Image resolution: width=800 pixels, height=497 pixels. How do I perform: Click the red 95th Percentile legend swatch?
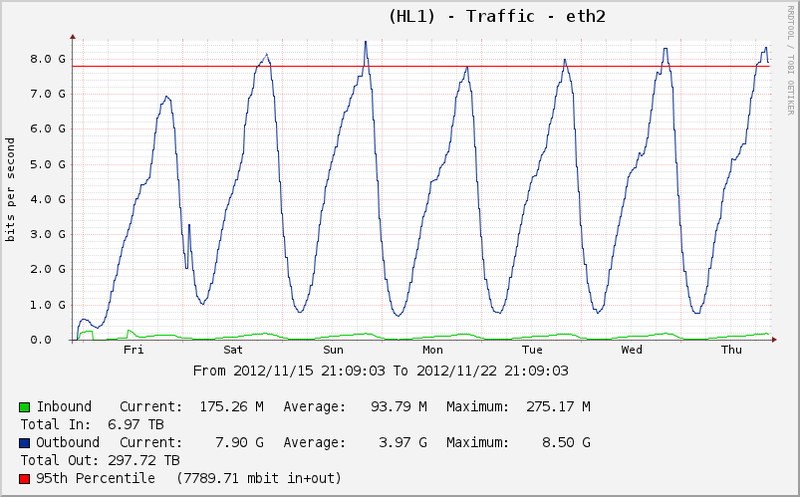[24, 479]
